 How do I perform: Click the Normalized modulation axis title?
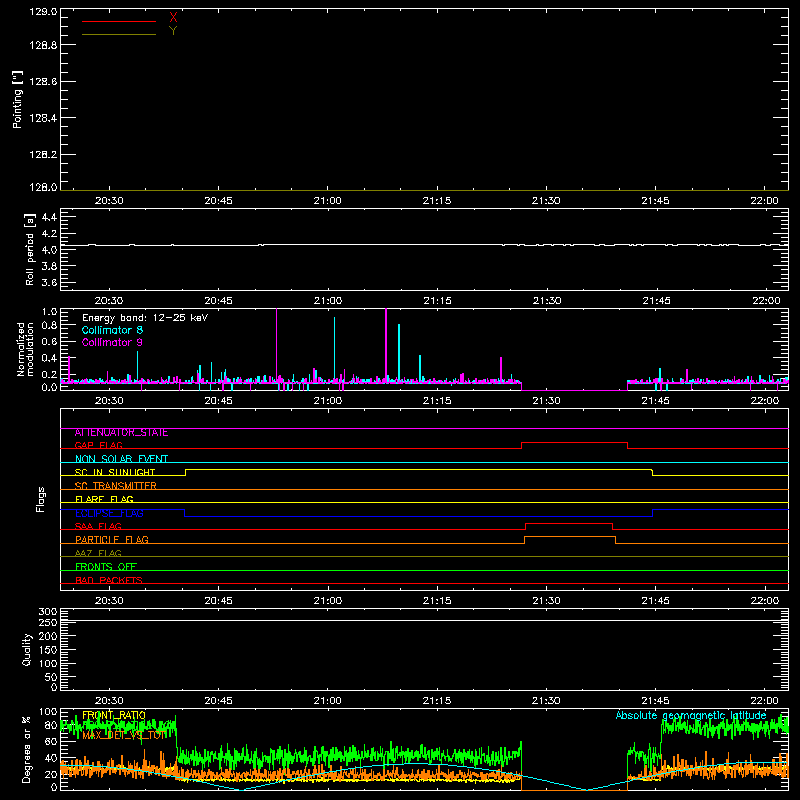pos(24,349)
